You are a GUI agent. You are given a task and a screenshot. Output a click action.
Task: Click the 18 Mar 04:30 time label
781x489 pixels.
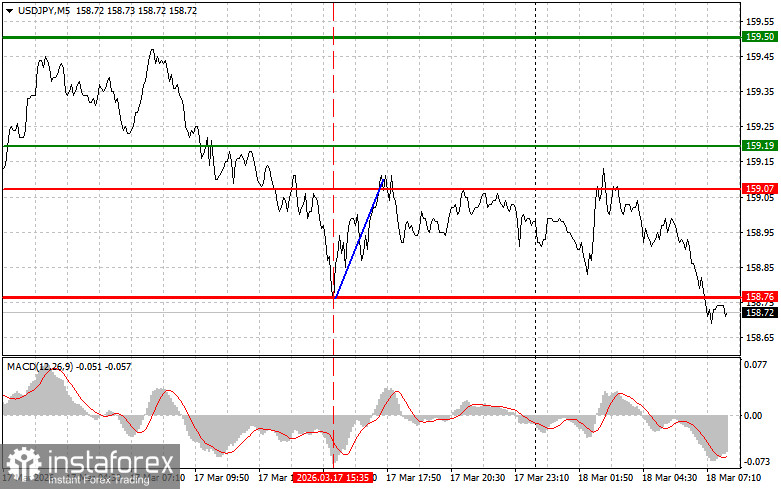(x=669, y=478)
